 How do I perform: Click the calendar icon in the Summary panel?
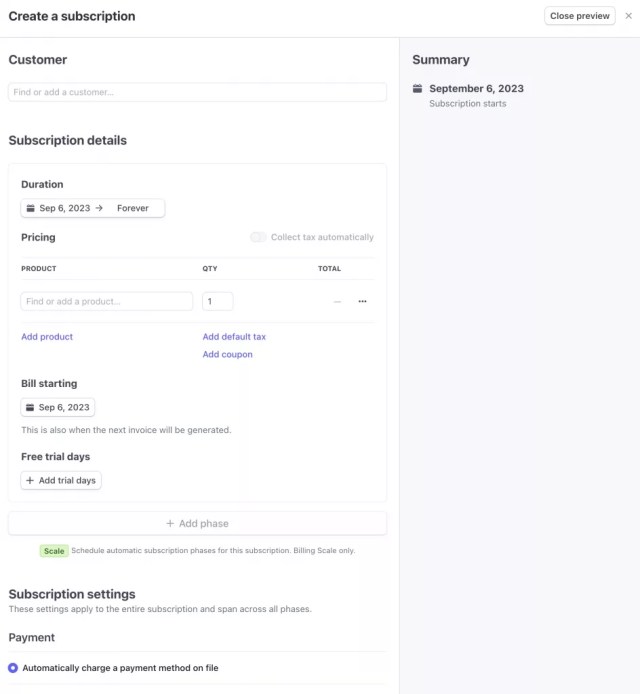click(x=417, y=89)
